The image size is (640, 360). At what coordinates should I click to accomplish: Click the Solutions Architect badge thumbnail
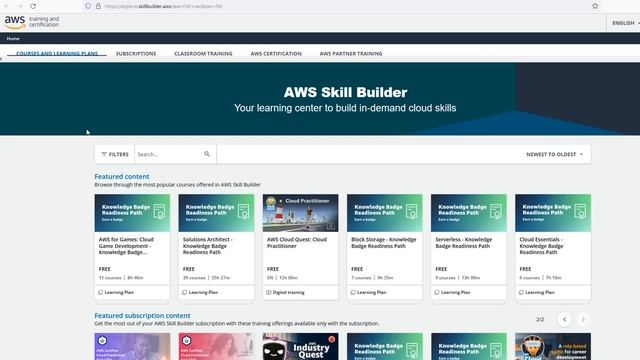click(x=216, y=213)
